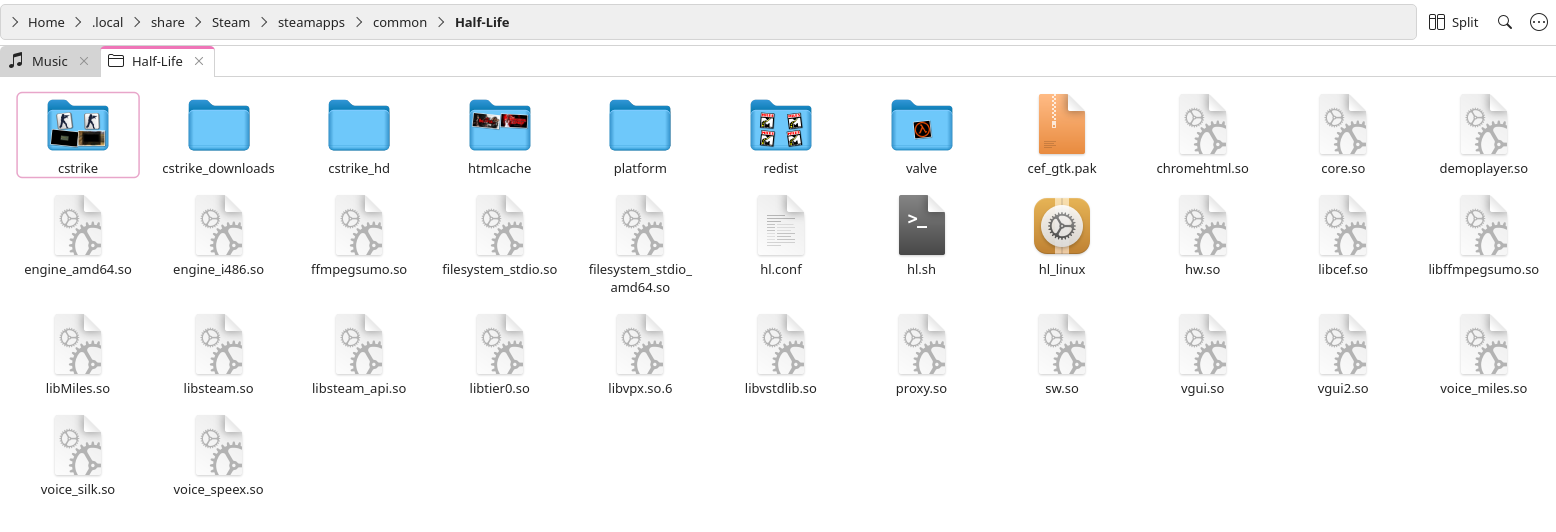Navigate to .local in breadcrumb
The height and width of the screenshot is (532, 1556).
coord(107,22)
